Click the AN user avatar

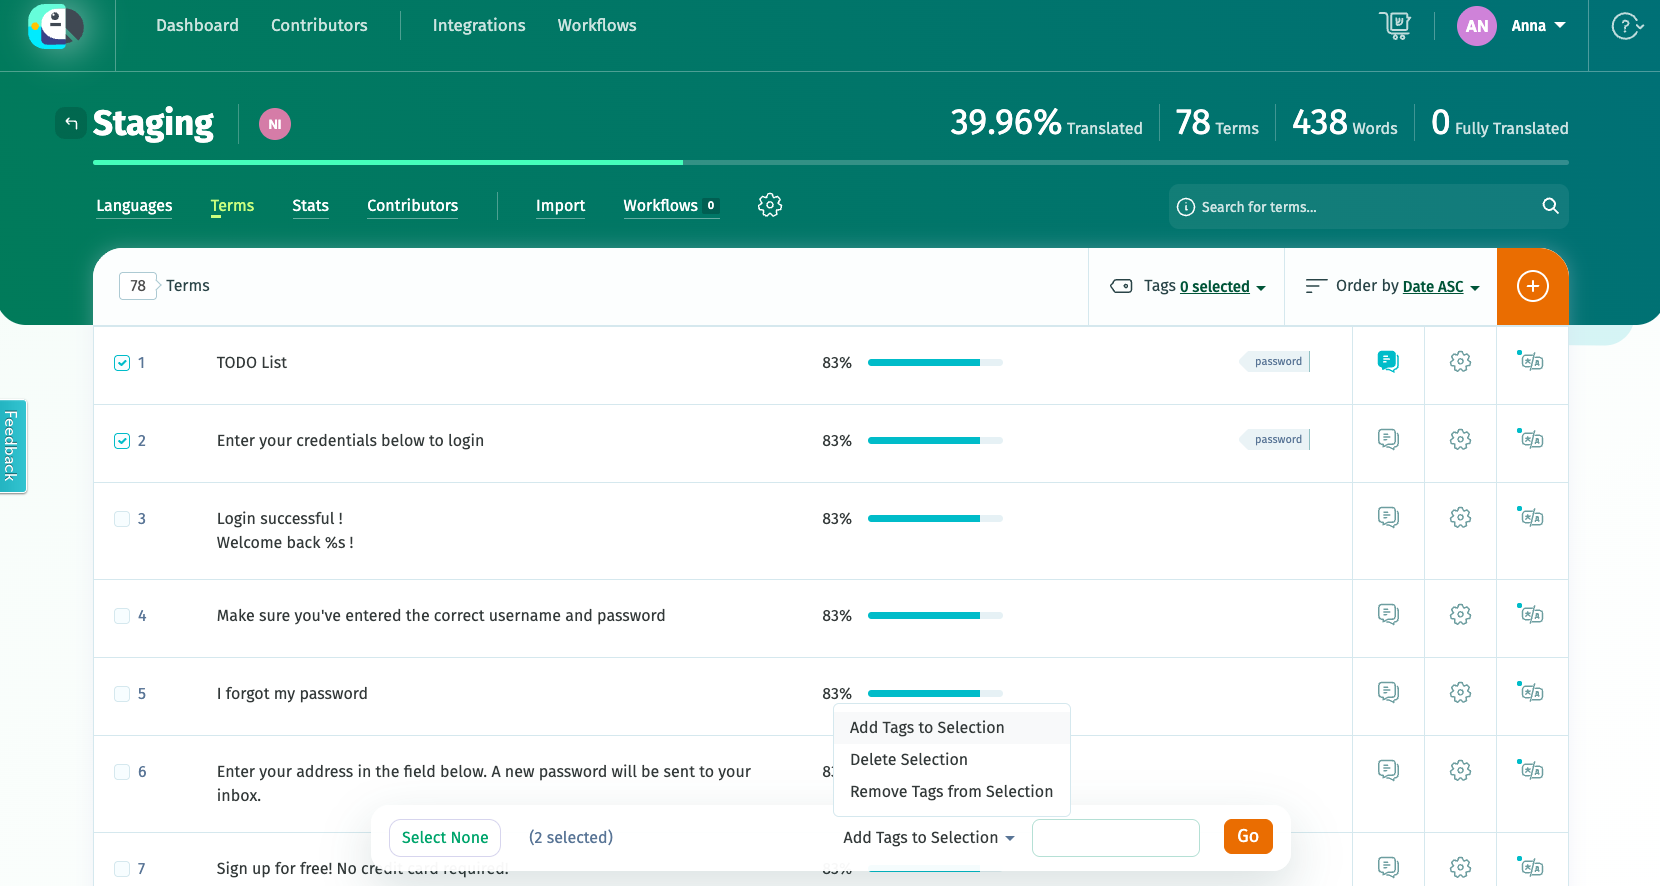tap(1477, 26)
